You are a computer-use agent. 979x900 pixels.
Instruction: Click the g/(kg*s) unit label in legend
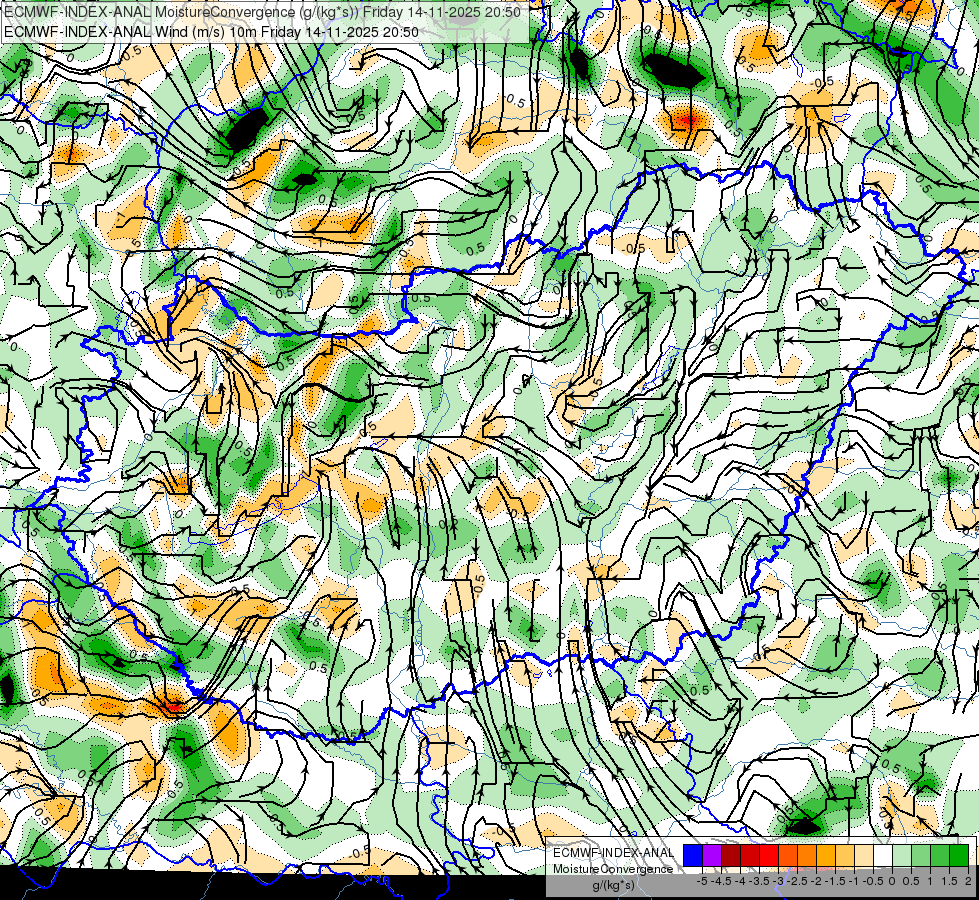point(613,886)
